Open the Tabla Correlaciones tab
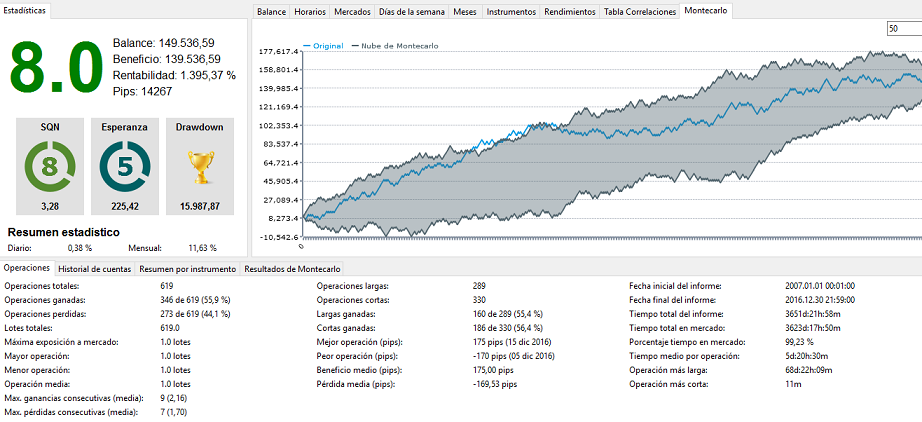The width and height of the screenshot is (922, 422). (639, 12)
